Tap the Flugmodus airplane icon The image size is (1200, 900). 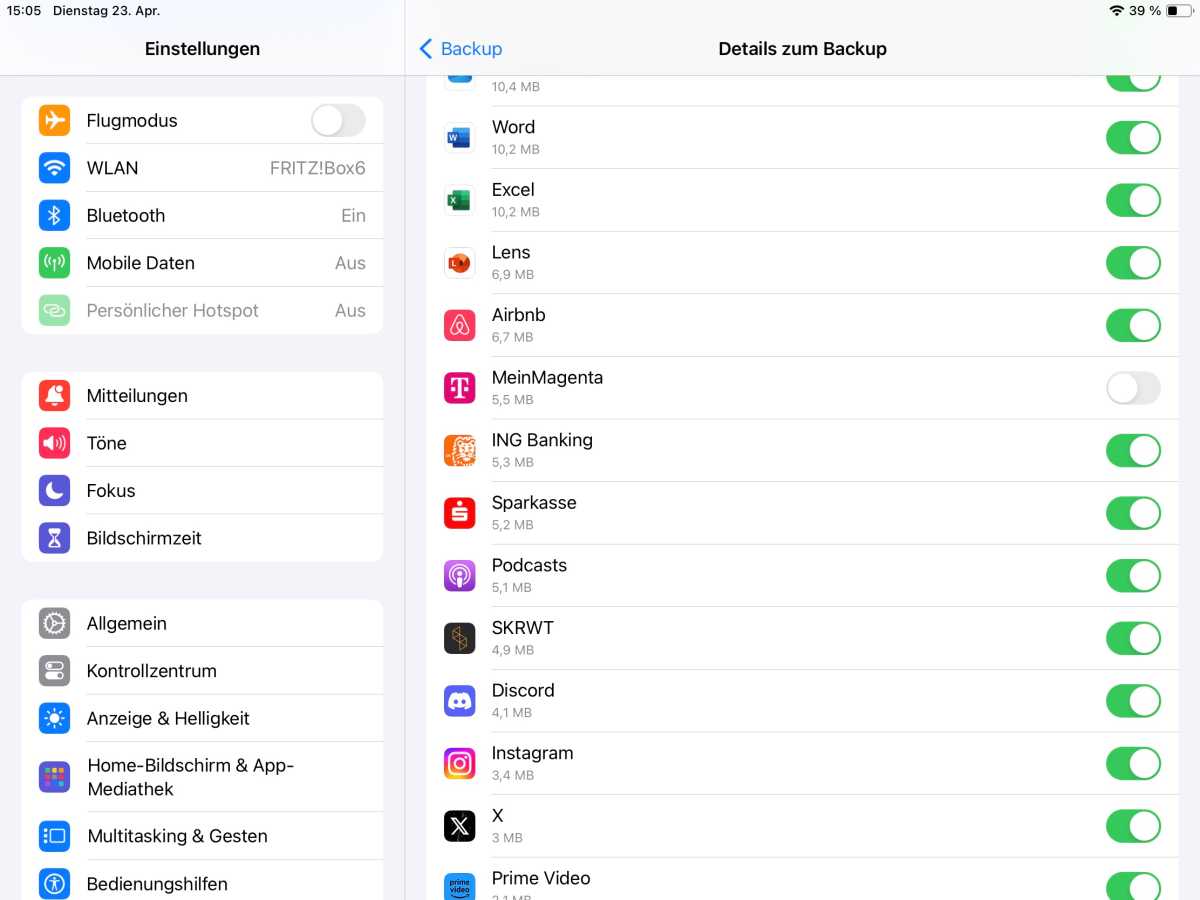tap(54, 120)
